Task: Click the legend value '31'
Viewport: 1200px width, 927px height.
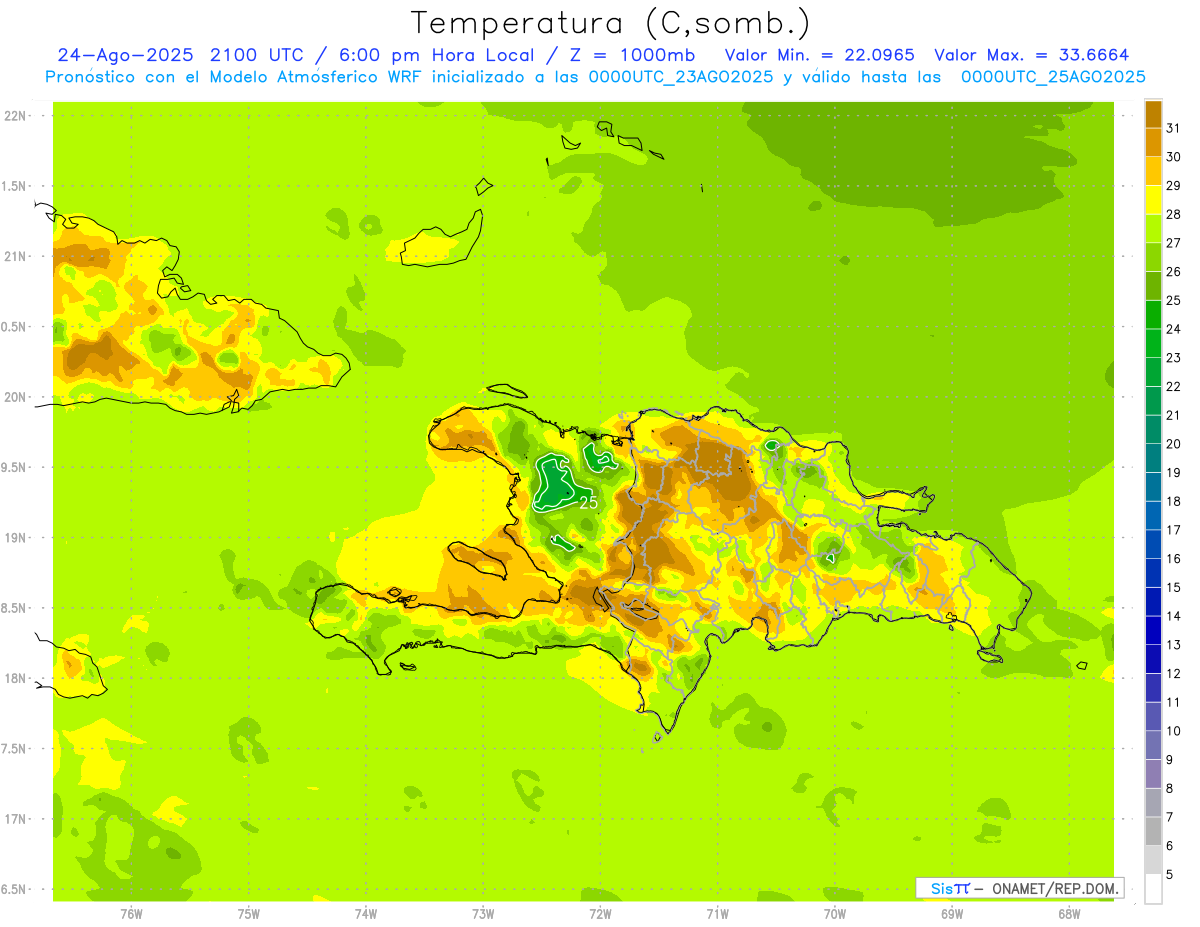Action: [x=1173, y=128]
